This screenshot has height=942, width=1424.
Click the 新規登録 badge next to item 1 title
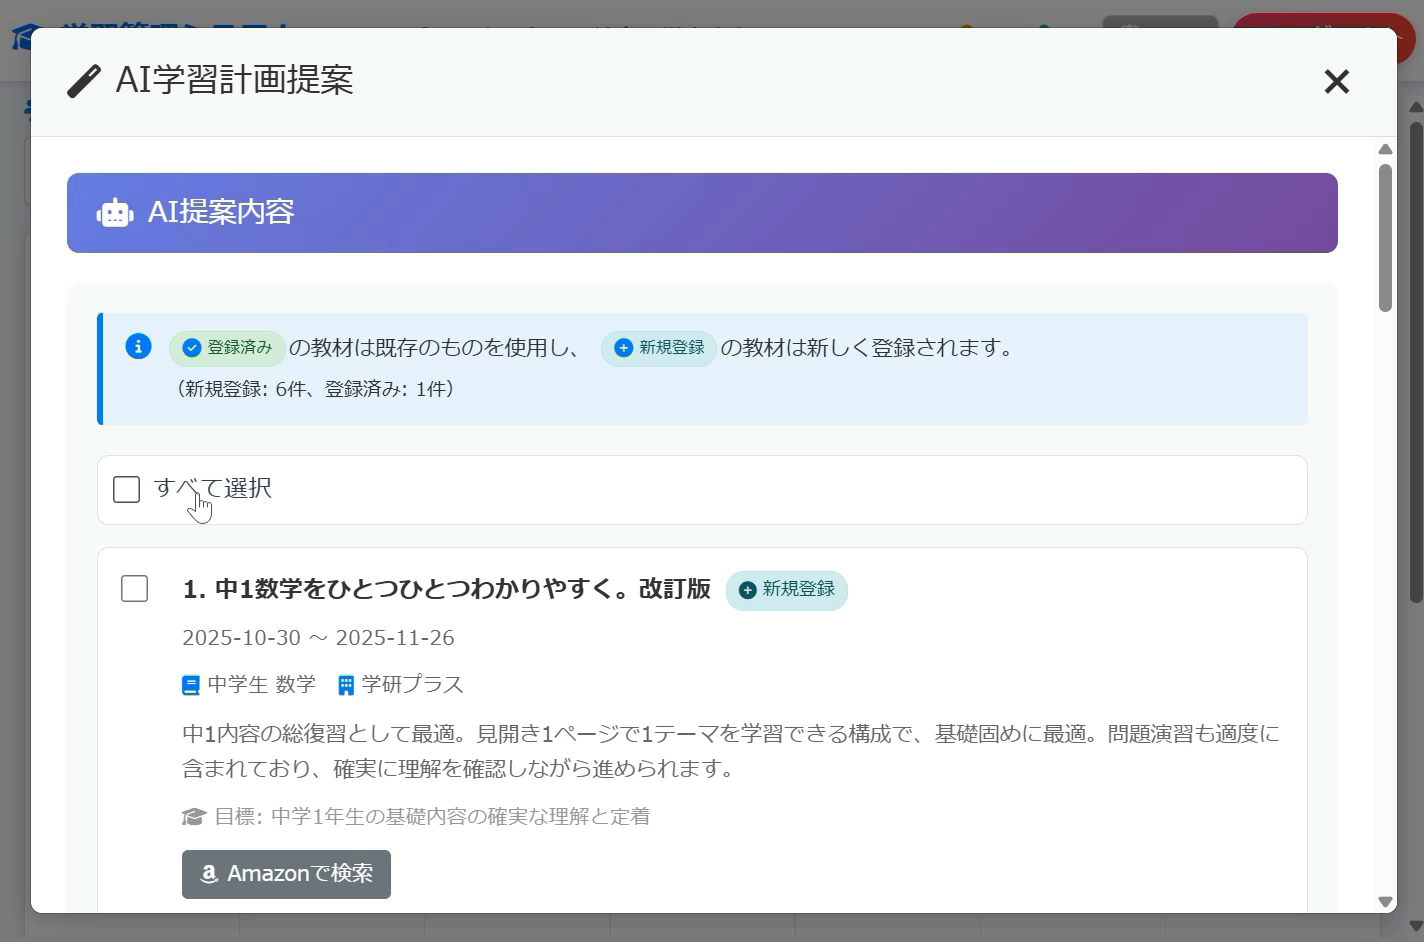coord(787,590)
